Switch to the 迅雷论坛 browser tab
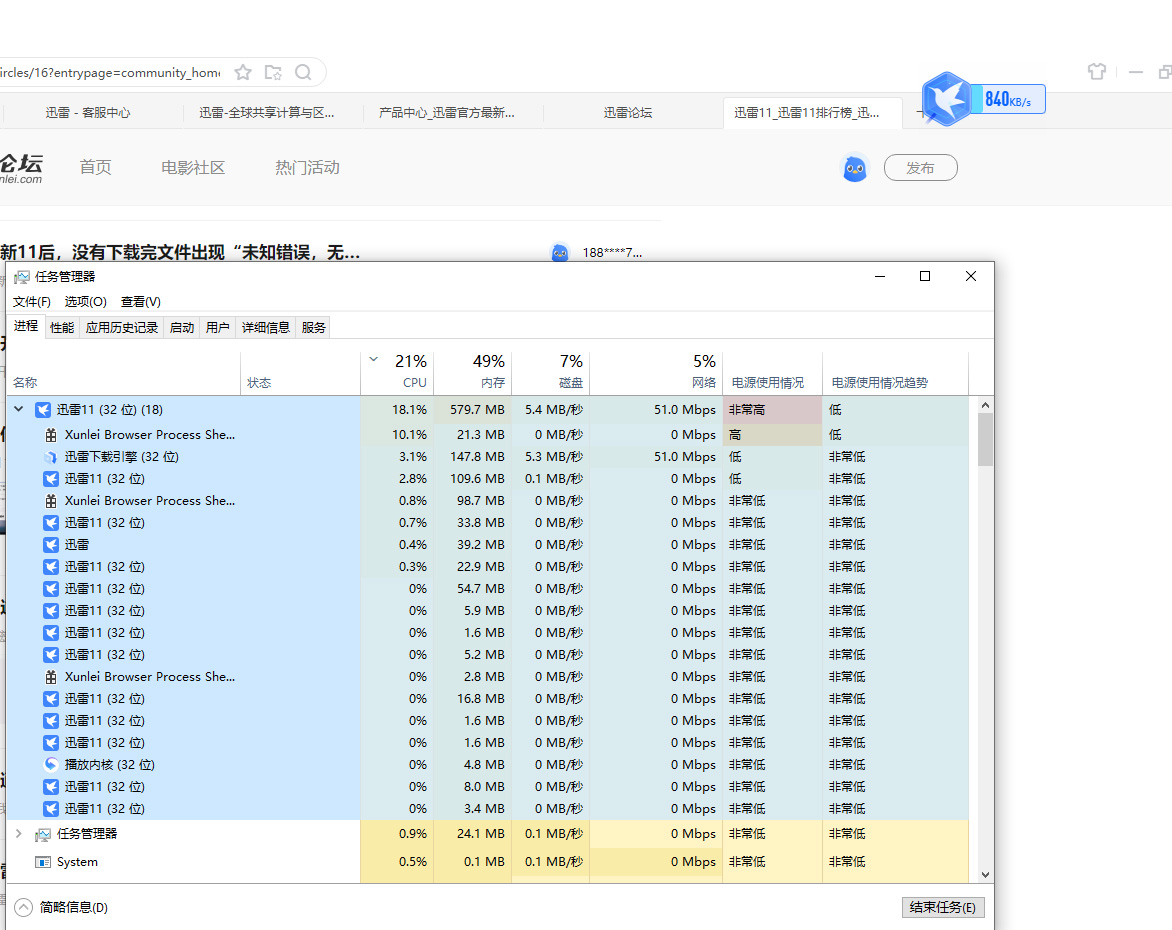This screenshot has height=930, width=1172. click(630, 113)
